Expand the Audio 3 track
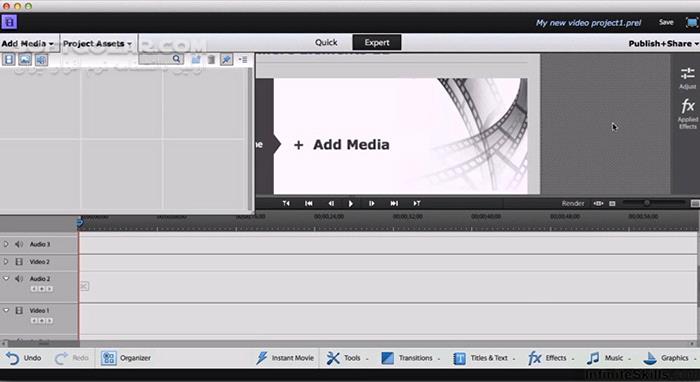The image size is (700, 382). 6,244
